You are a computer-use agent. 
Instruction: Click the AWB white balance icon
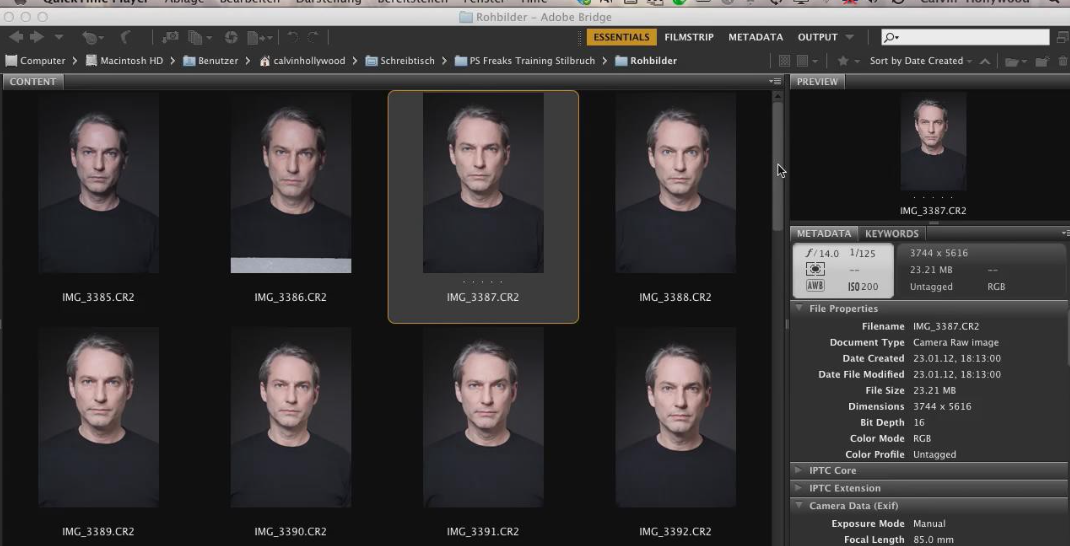tap(815, 286)
